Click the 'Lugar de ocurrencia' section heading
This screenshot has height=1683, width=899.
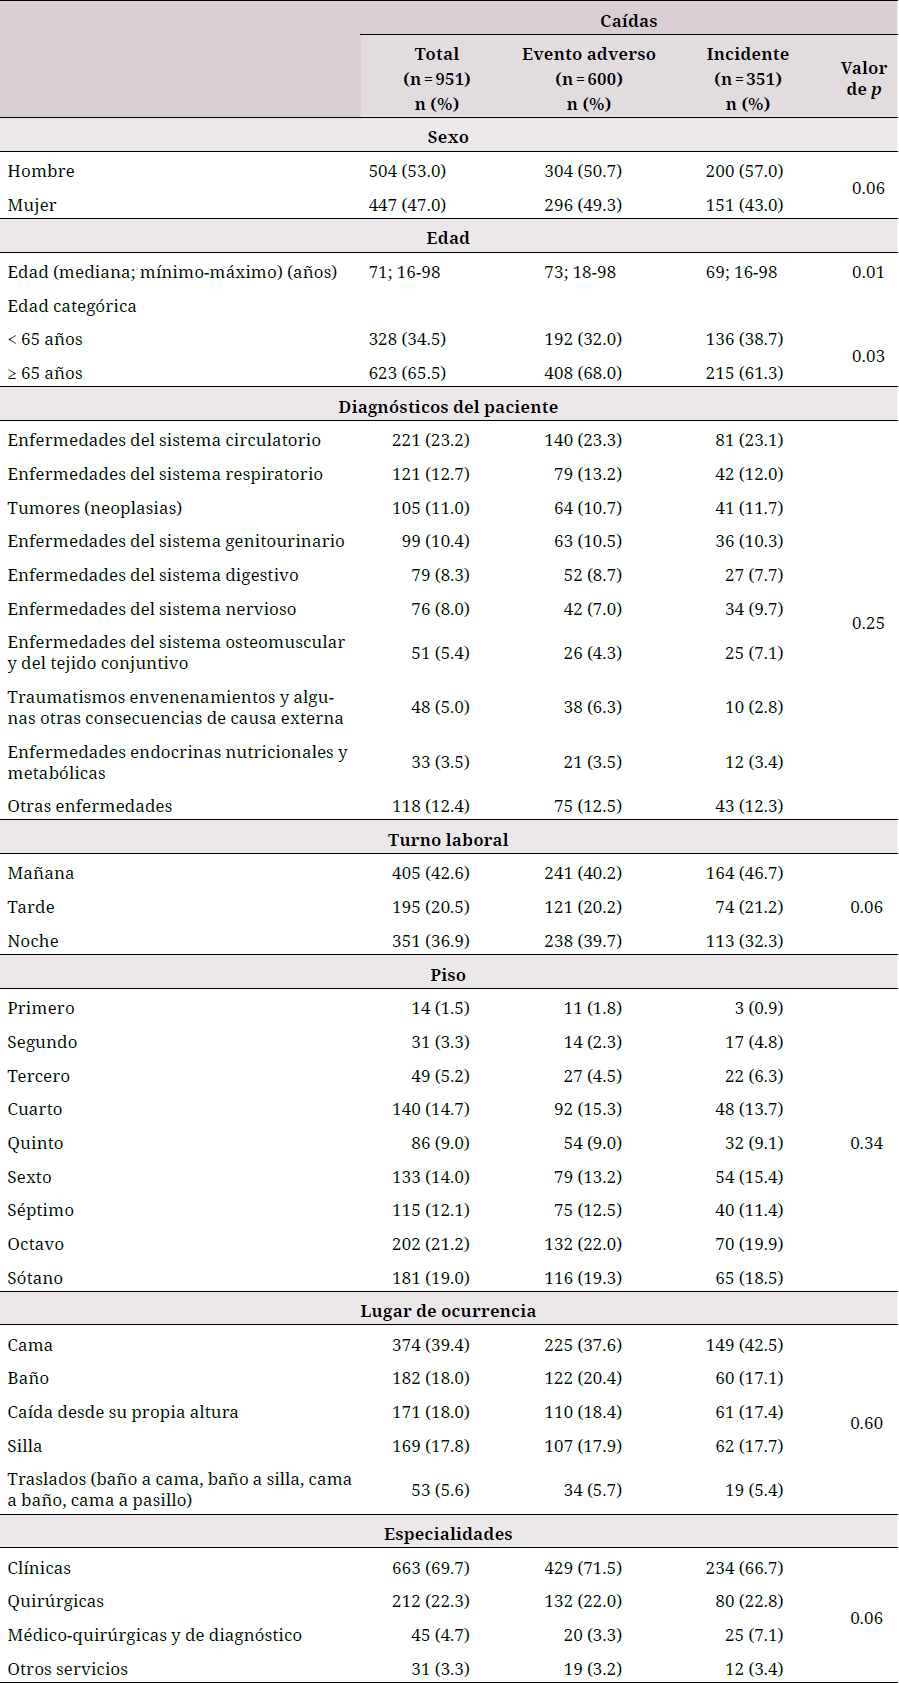pyautogui.click(x=448, y=1311)
